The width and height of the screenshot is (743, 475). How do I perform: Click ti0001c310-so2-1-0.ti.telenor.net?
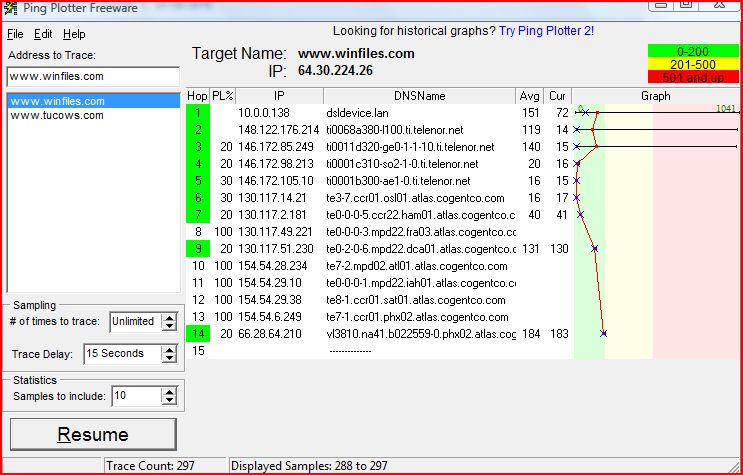coord(402,164)
